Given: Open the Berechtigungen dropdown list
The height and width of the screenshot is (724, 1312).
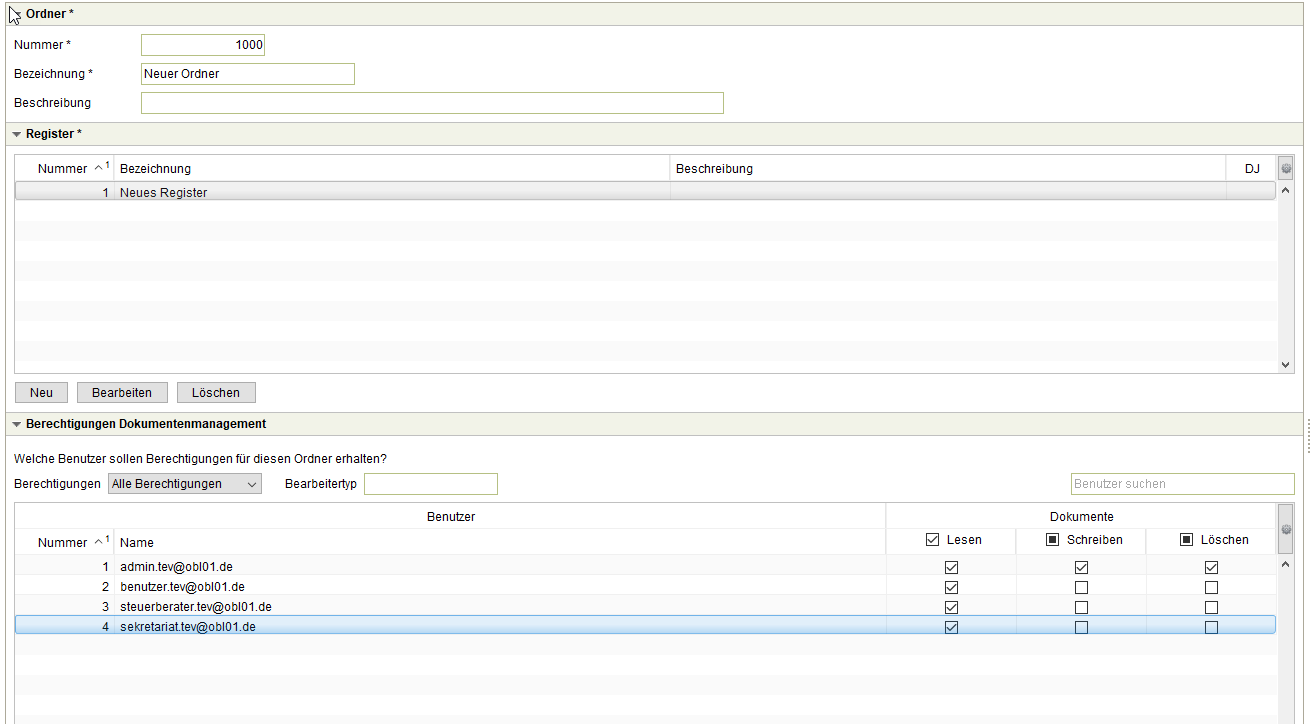Looking at the screenshot, I should click(x=185, y=484).
